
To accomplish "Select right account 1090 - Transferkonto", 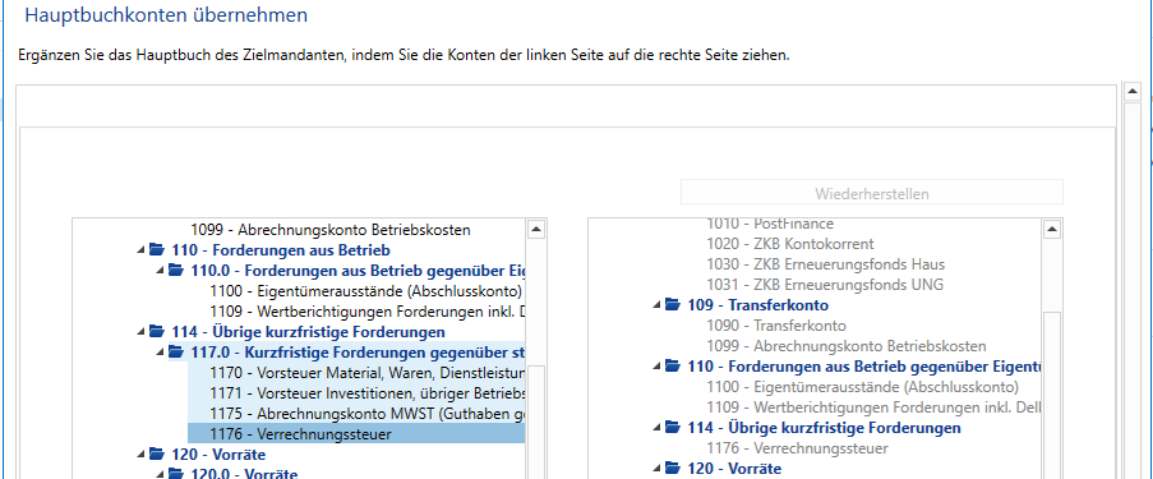I will click(x=777, y=325).
